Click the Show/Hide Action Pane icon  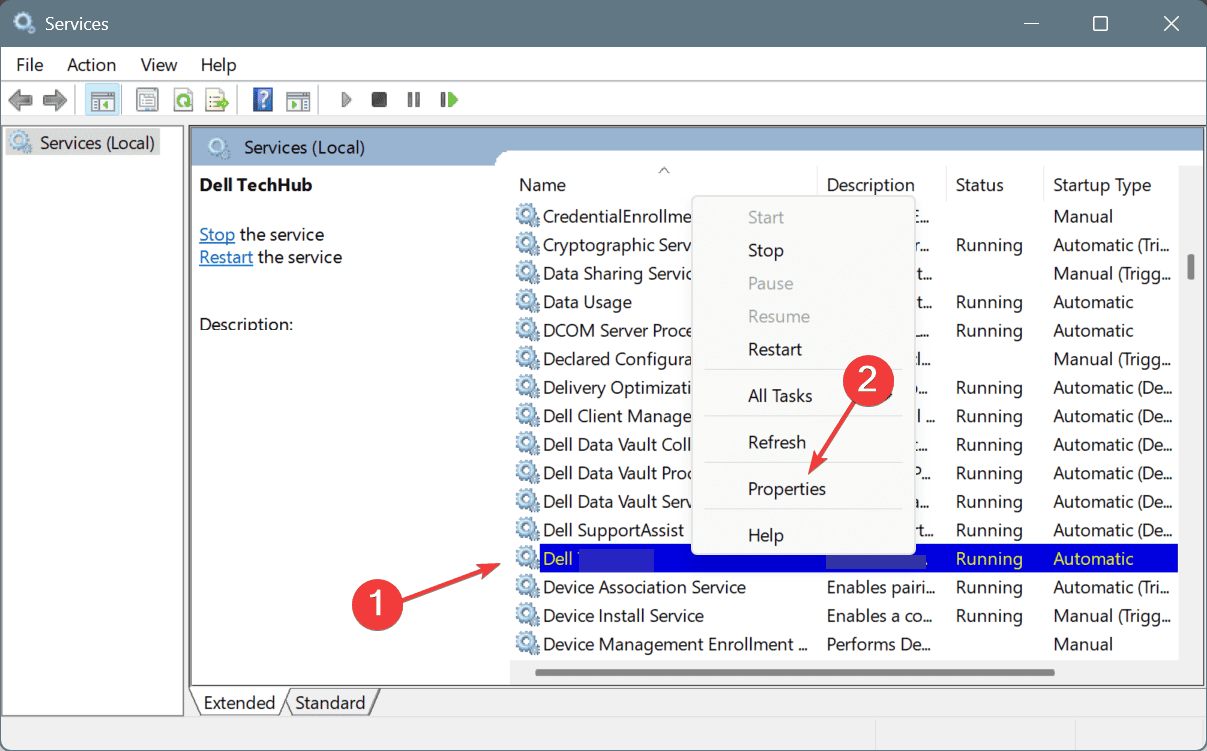298,100
